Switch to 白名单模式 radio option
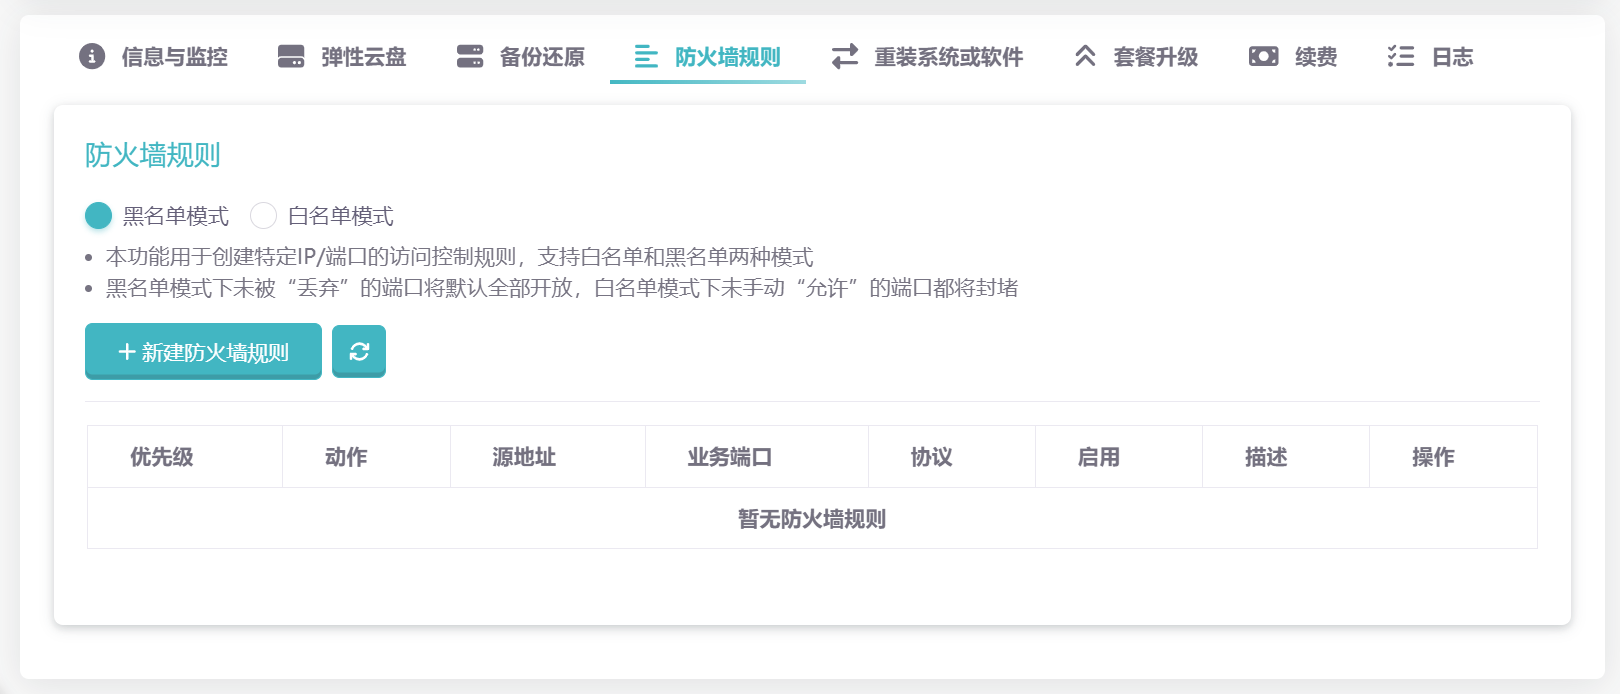This screenshot has width=1620, height=694. [264, 215]
